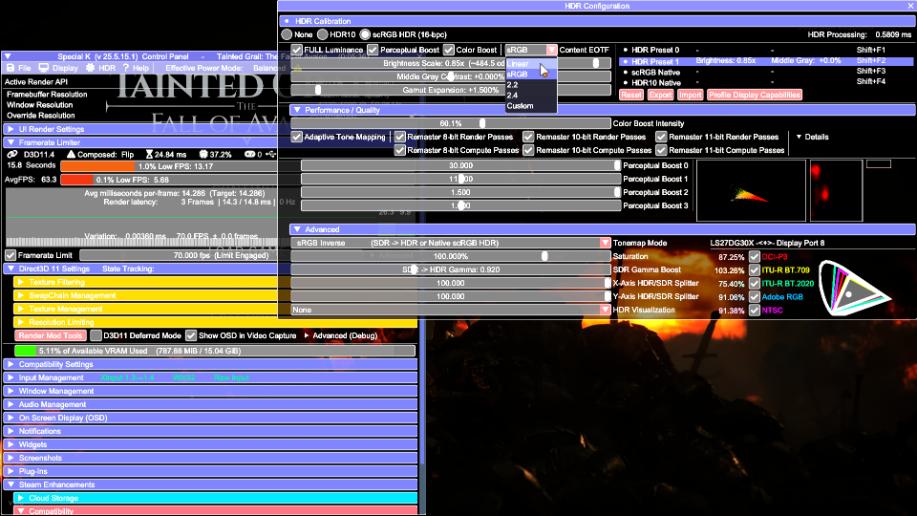Viewport: 917px width, 516px height.
Task: Expand Advanced (Debug) options
Action: 340,336
